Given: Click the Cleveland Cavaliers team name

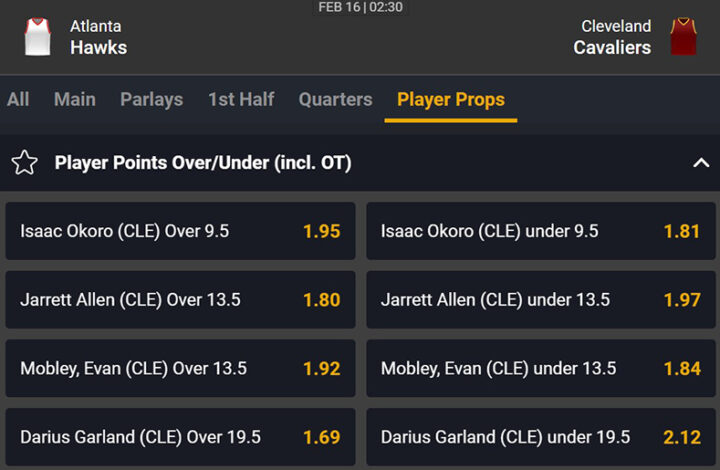Looking at the screenshot, I should pos(612,37).
